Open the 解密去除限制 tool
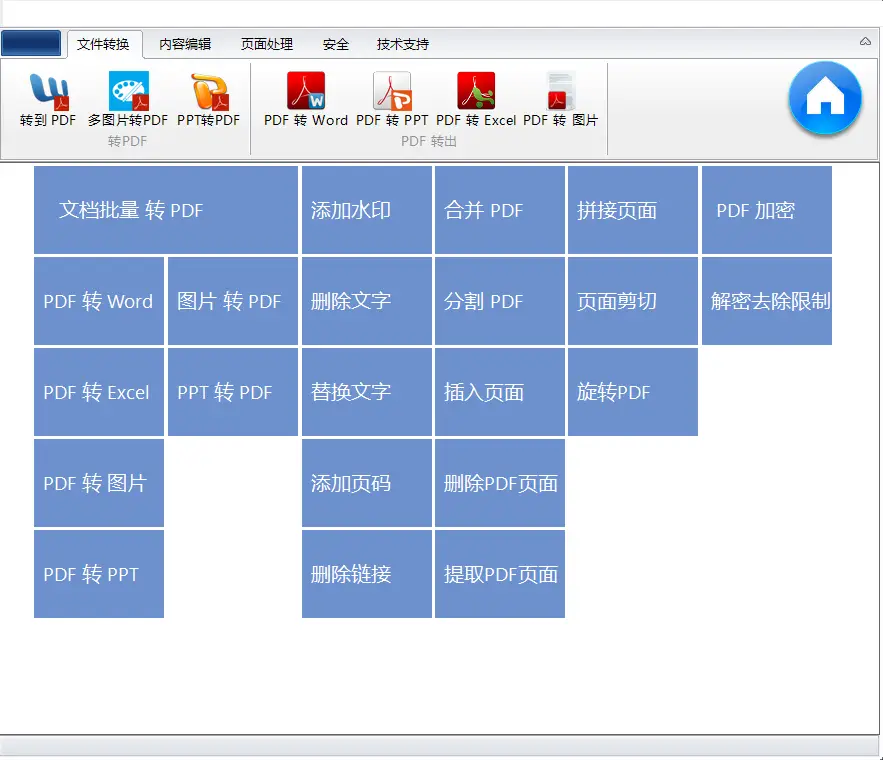 pyautogui.click(x=766, y=301)
